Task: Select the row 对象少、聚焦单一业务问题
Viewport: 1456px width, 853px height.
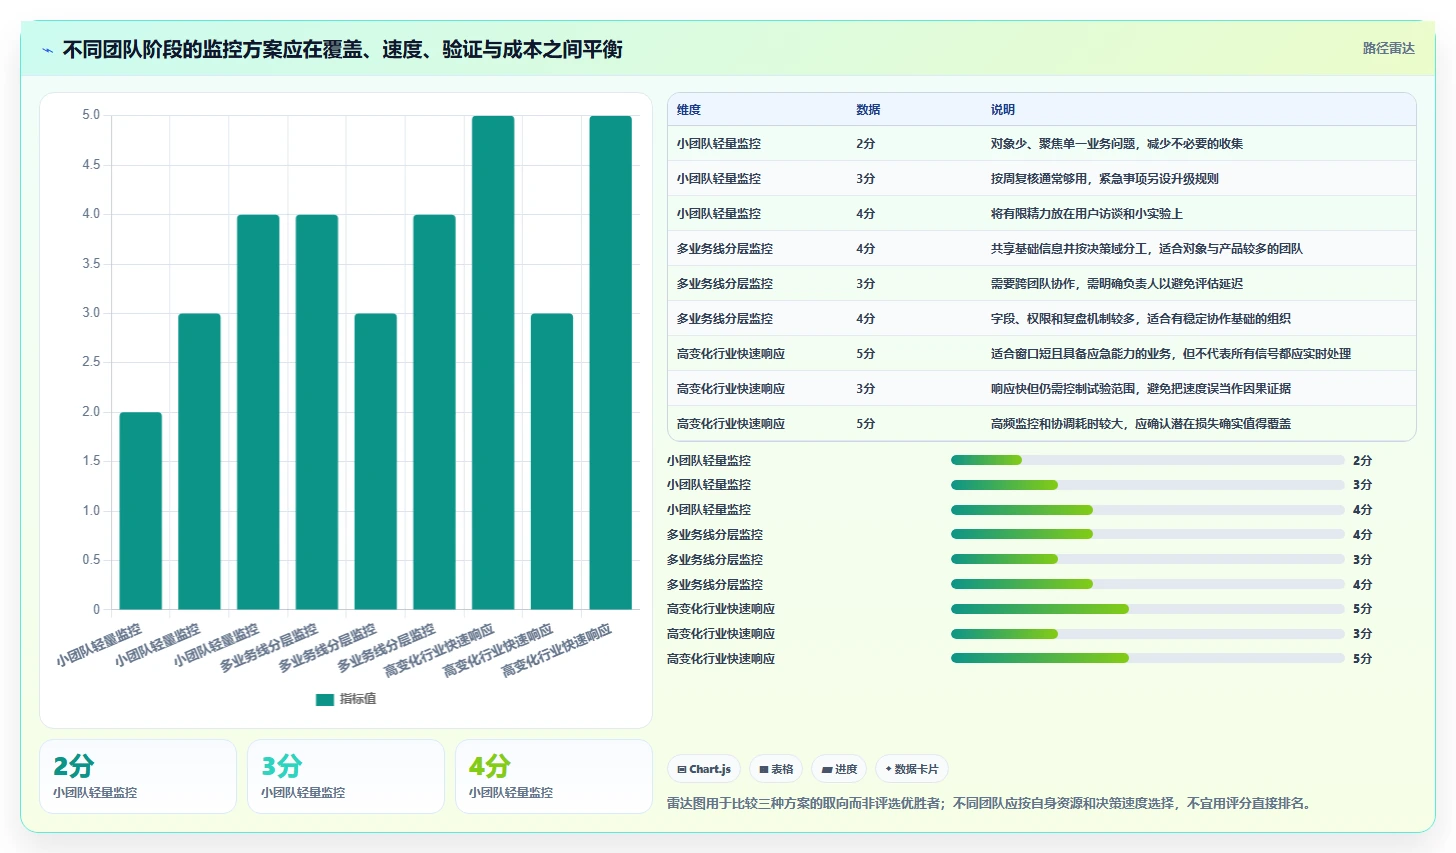Action: pyautogui.click(x=1041, y=143)
